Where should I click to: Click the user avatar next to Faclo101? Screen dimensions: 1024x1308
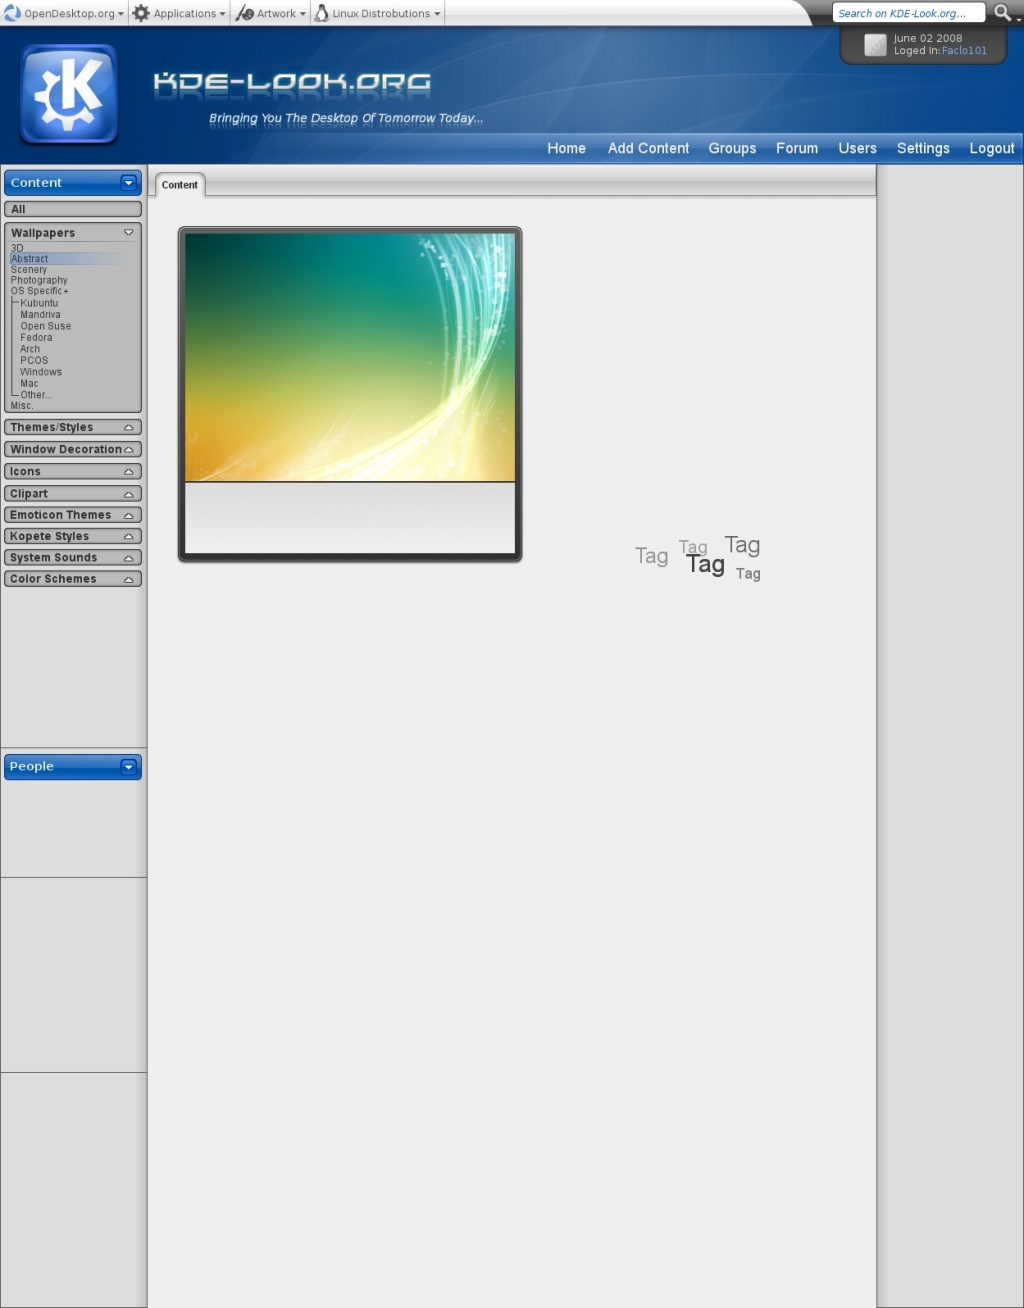tap(875, 45)
